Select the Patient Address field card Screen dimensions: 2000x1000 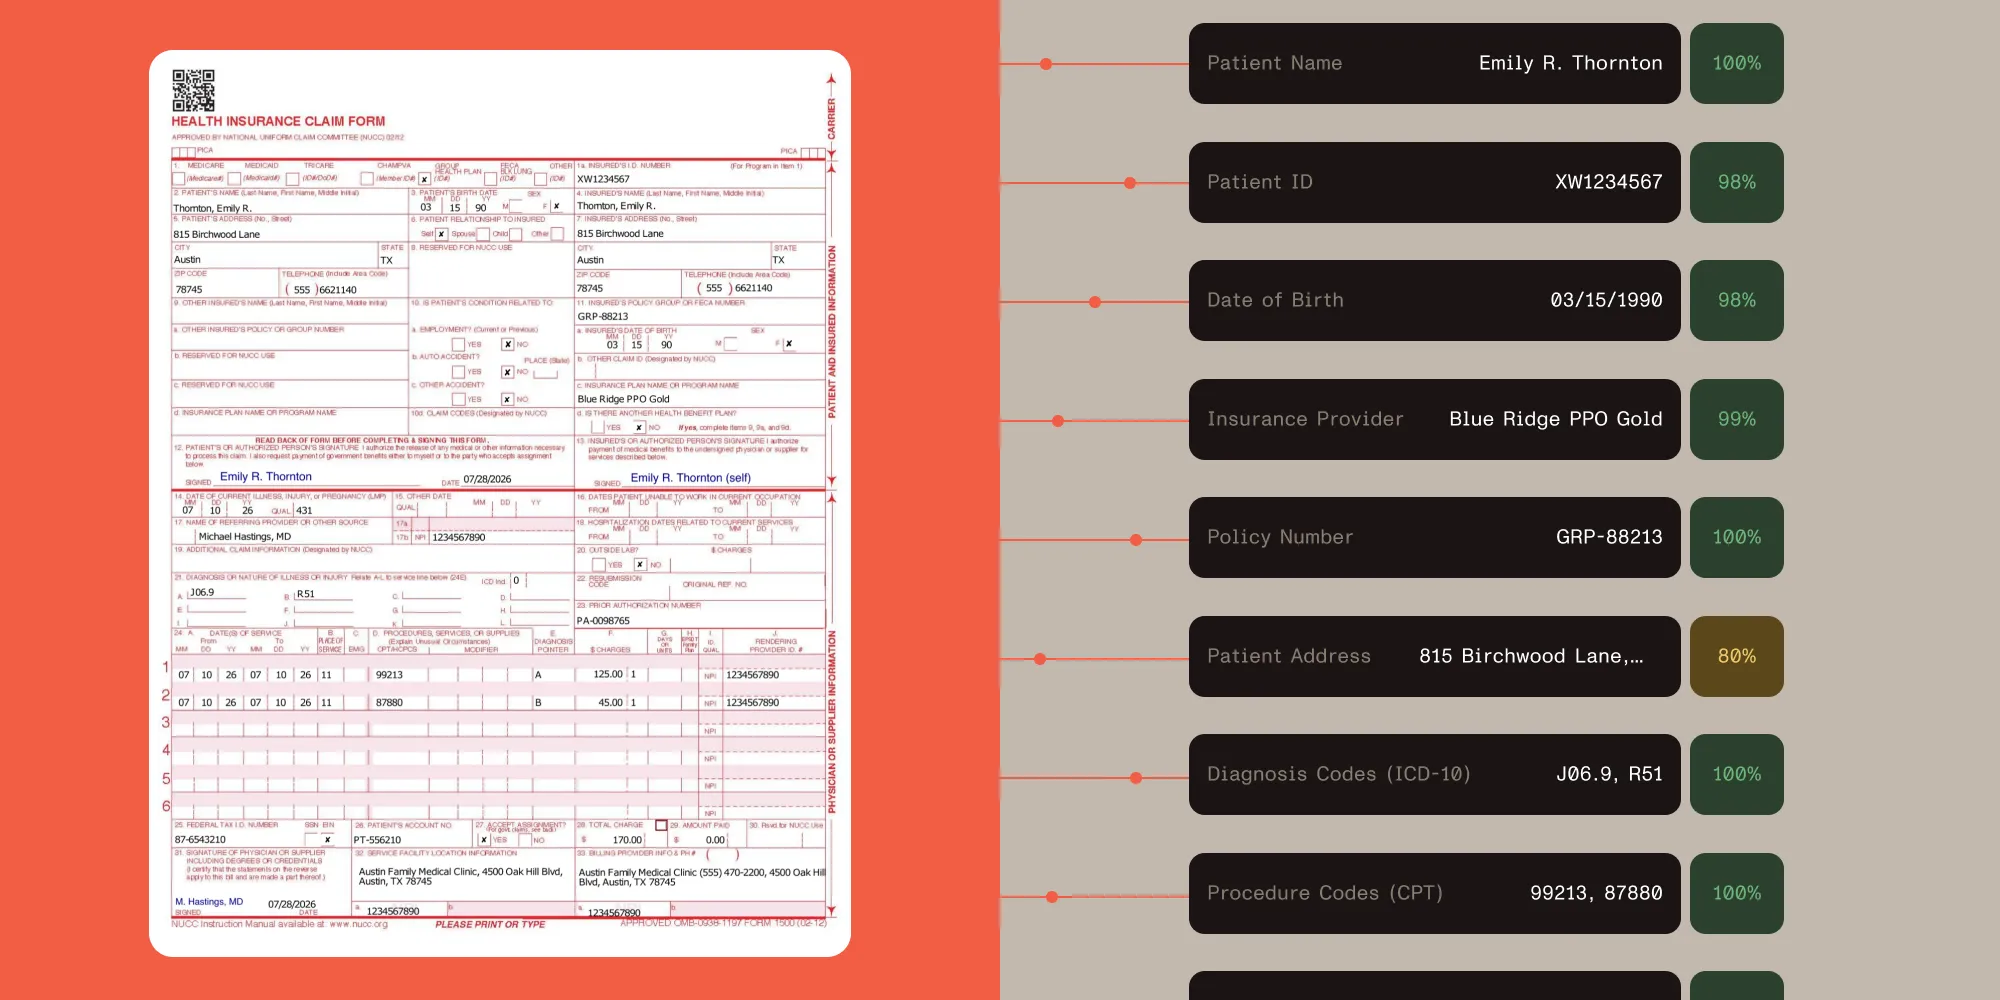click(1434, 656)
